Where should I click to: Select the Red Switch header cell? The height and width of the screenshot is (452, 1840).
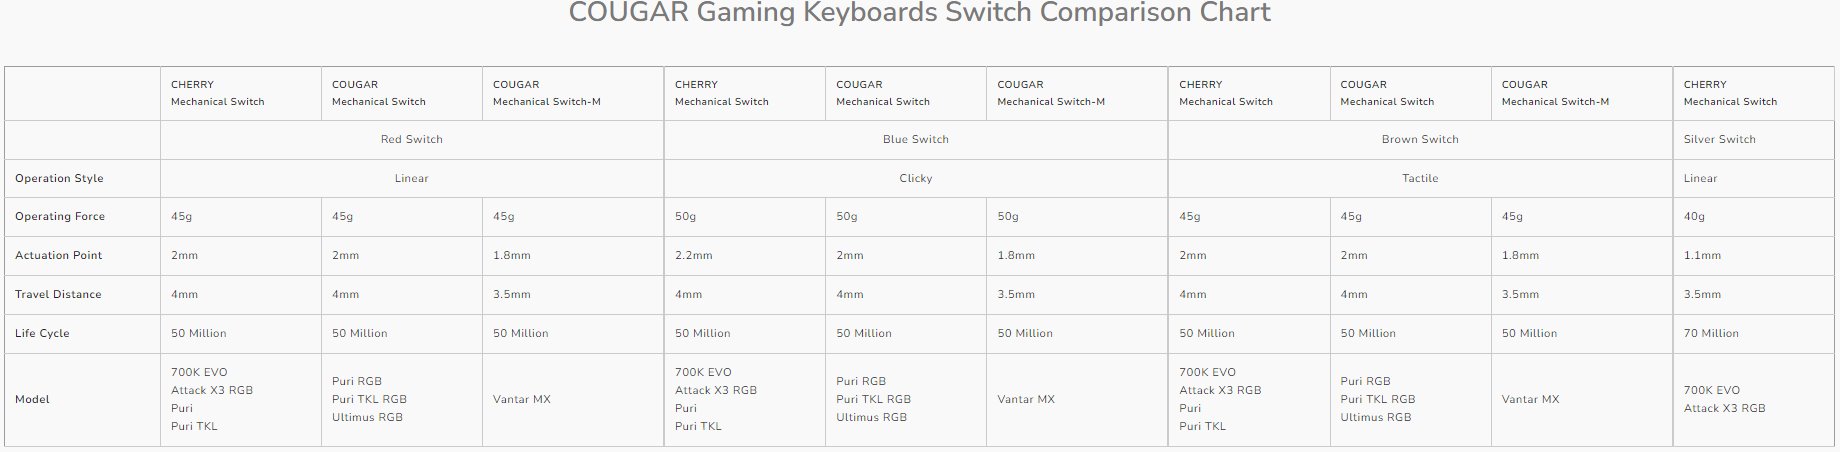pos(411,140)
